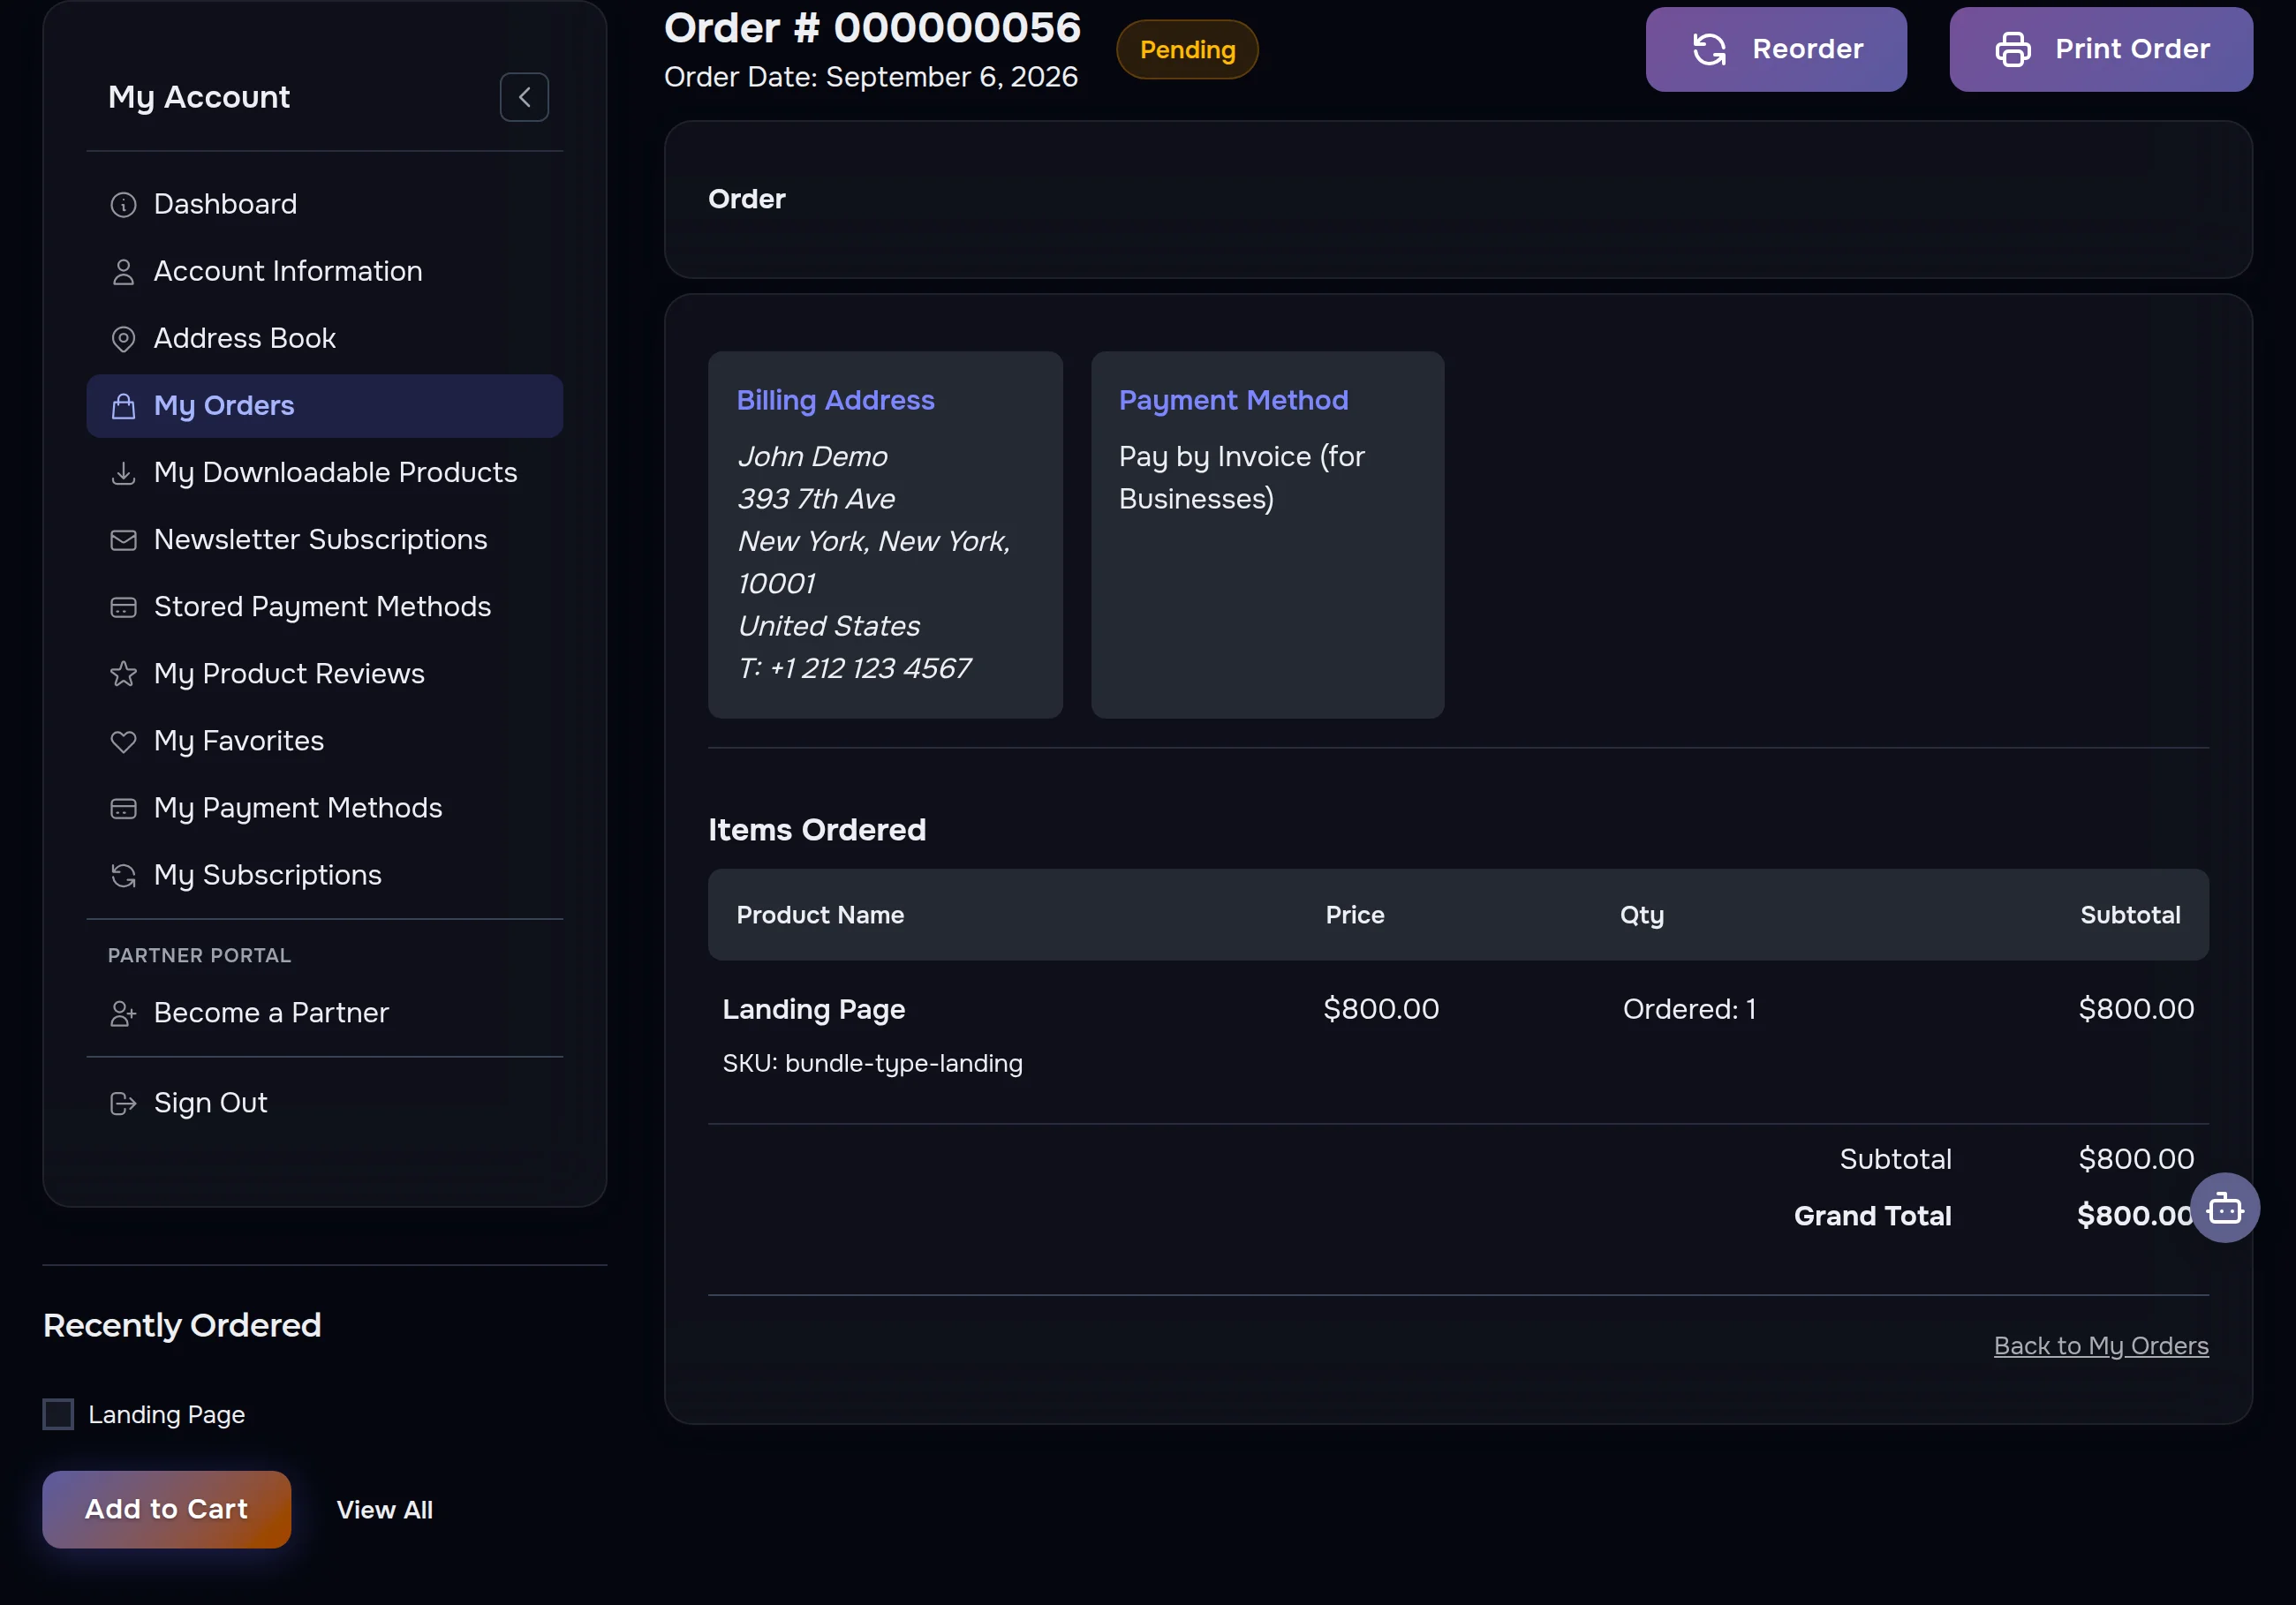This screenshot has width=2296, height=1605.
Task: Click the Account Information person icon
Action: (x=123, y=272)
